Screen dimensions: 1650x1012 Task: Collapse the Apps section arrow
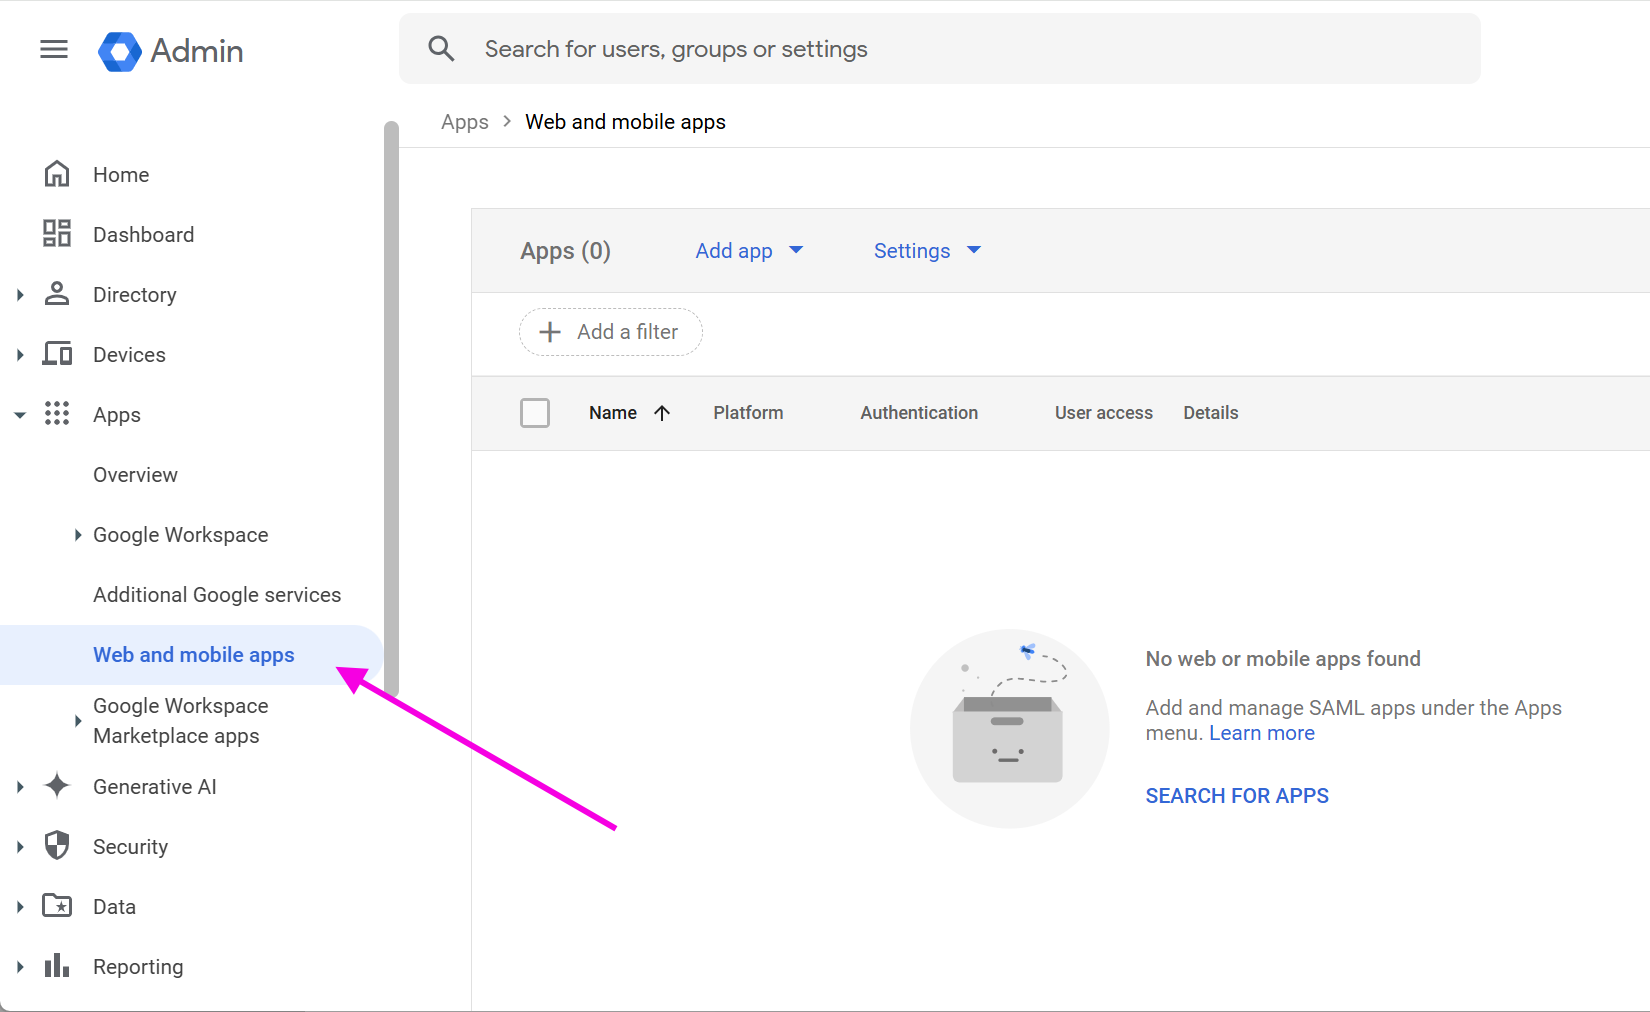(x=20, y=415)
